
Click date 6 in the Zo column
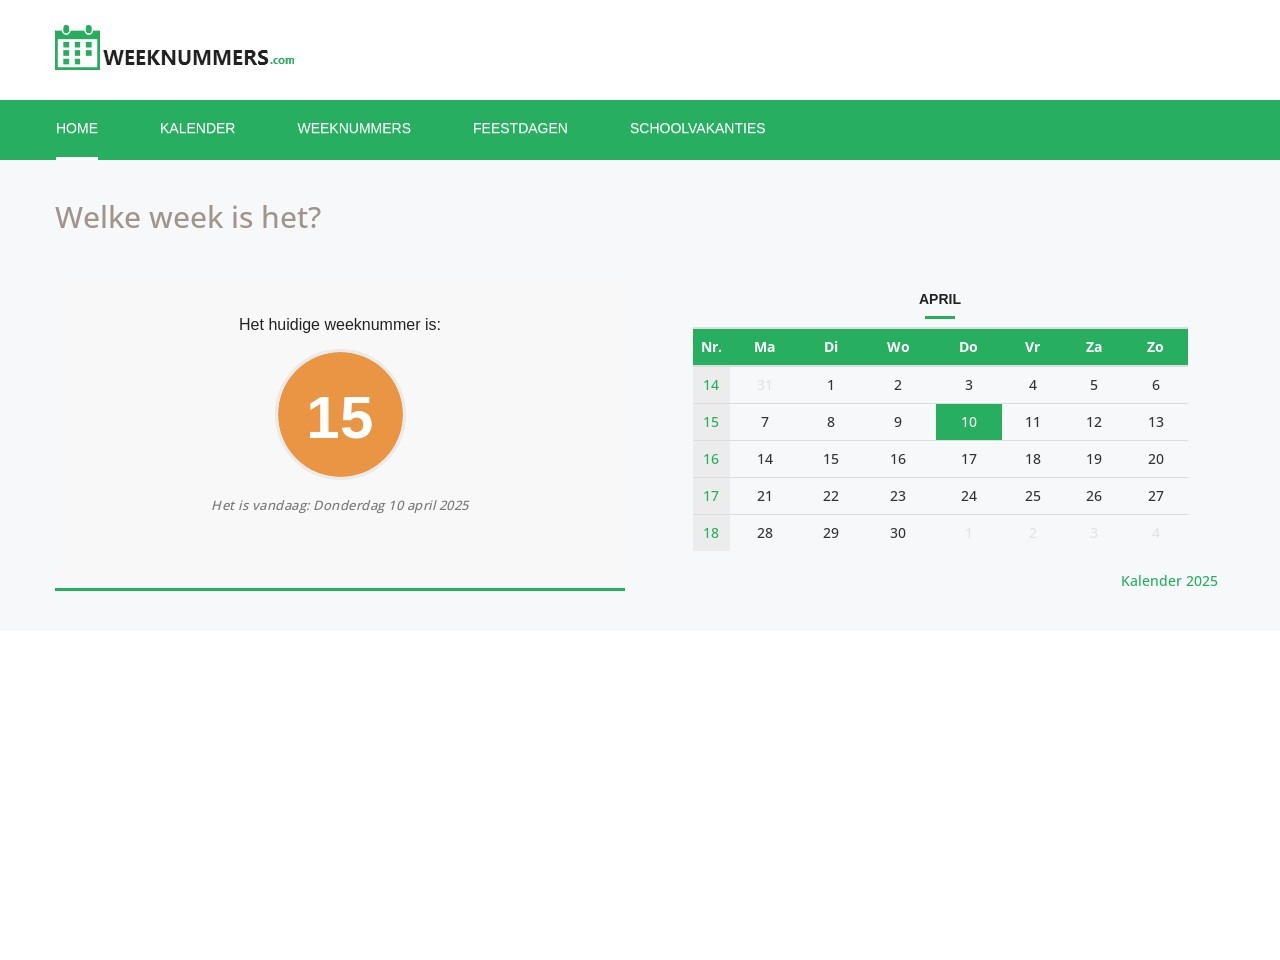tap(1156, 385)
